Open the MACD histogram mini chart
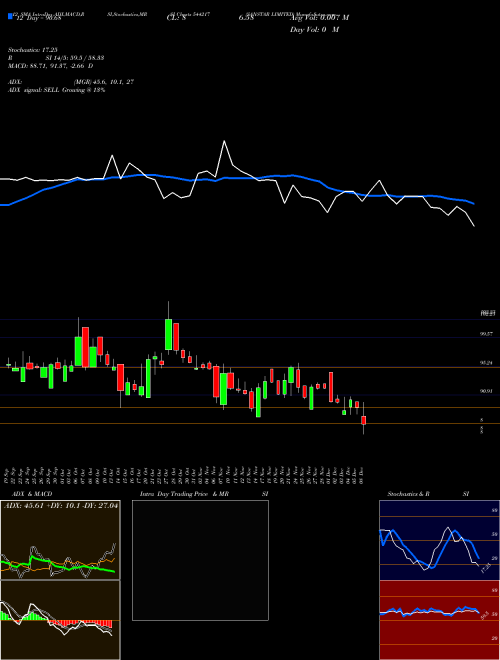 pyautogui.click(x=60, y=620)
